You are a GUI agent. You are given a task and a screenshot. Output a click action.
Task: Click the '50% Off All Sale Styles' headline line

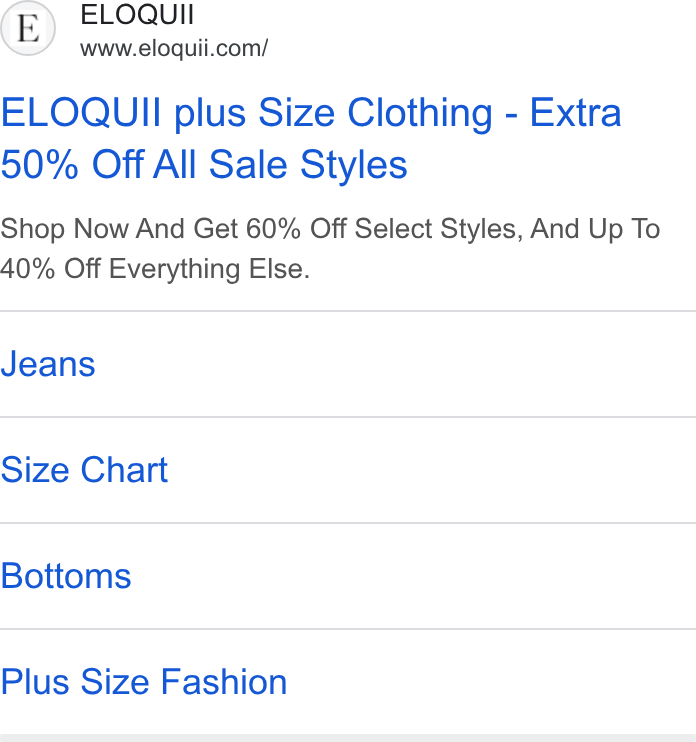pyautogui.click(x=204, y=165)
